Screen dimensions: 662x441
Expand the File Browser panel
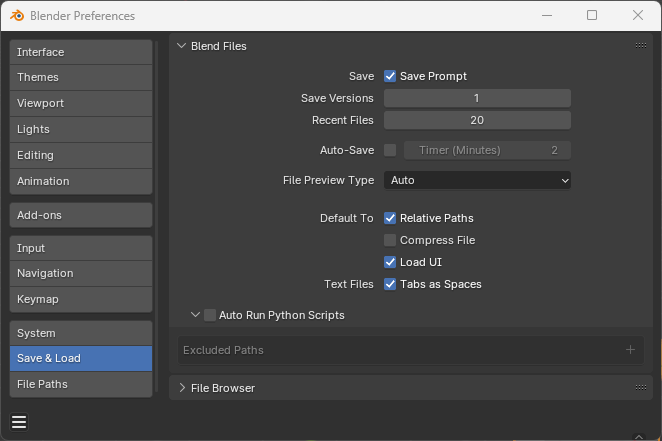pos(182,388)
